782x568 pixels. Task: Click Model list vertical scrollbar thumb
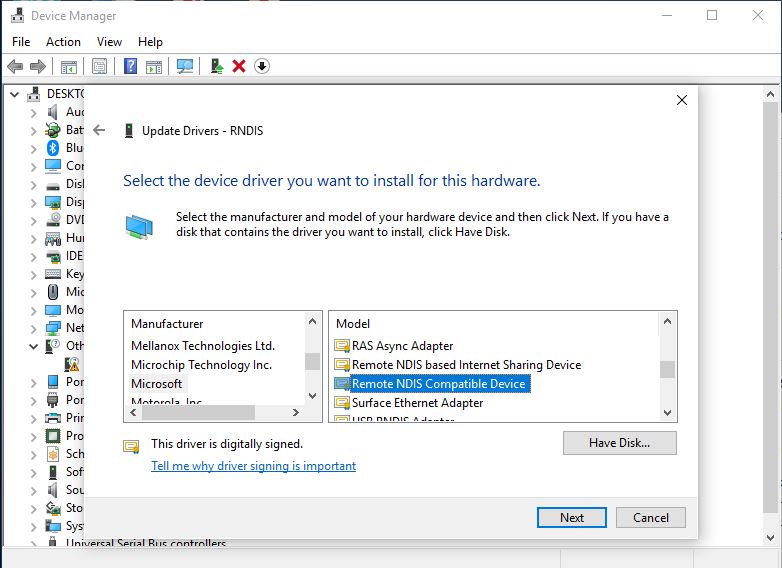(667, 370)
